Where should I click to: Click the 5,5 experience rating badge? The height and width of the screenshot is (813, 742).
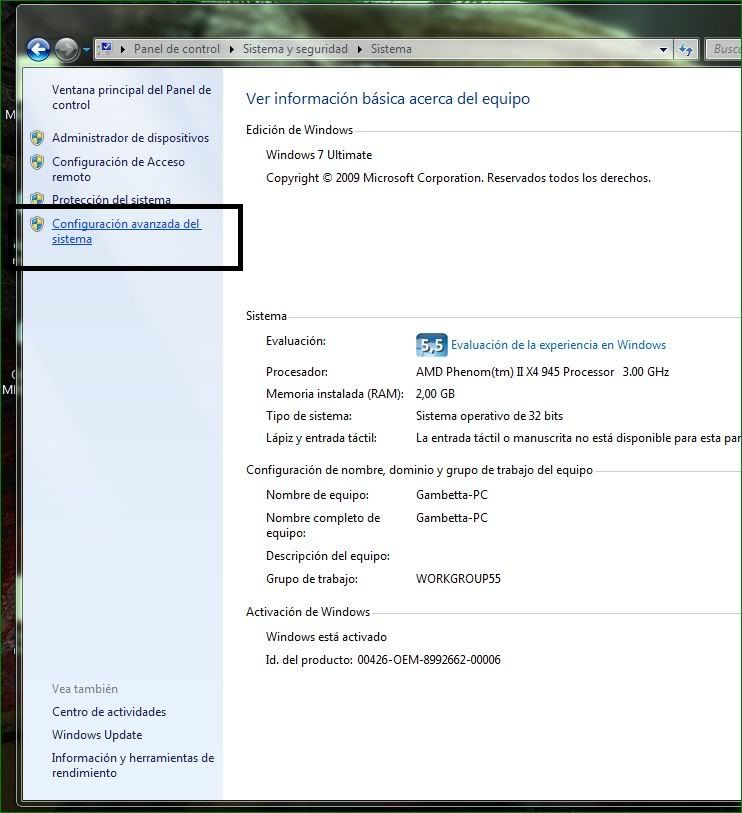tap(431, 345)
